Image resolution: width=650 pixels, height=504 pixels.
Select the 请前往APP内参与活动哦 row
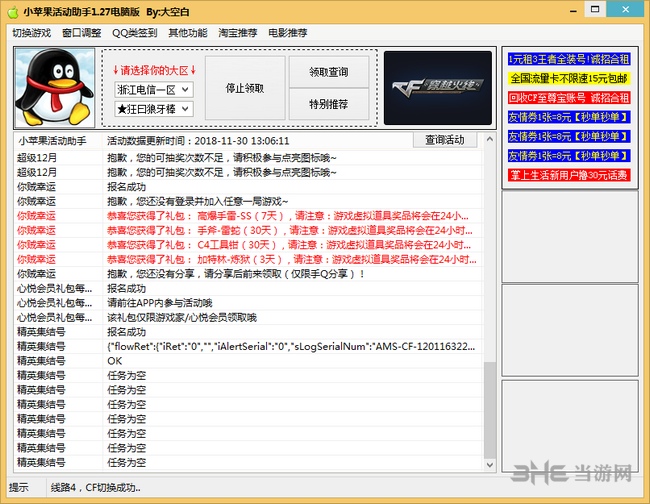pos(248,303)
